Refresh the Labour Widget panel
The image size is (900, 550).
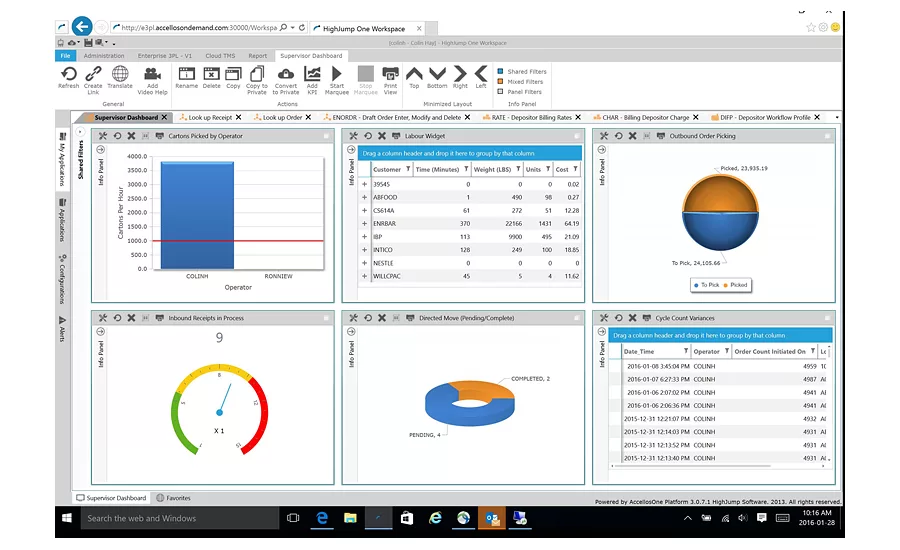pyautogui.click(x=368, y=136)
